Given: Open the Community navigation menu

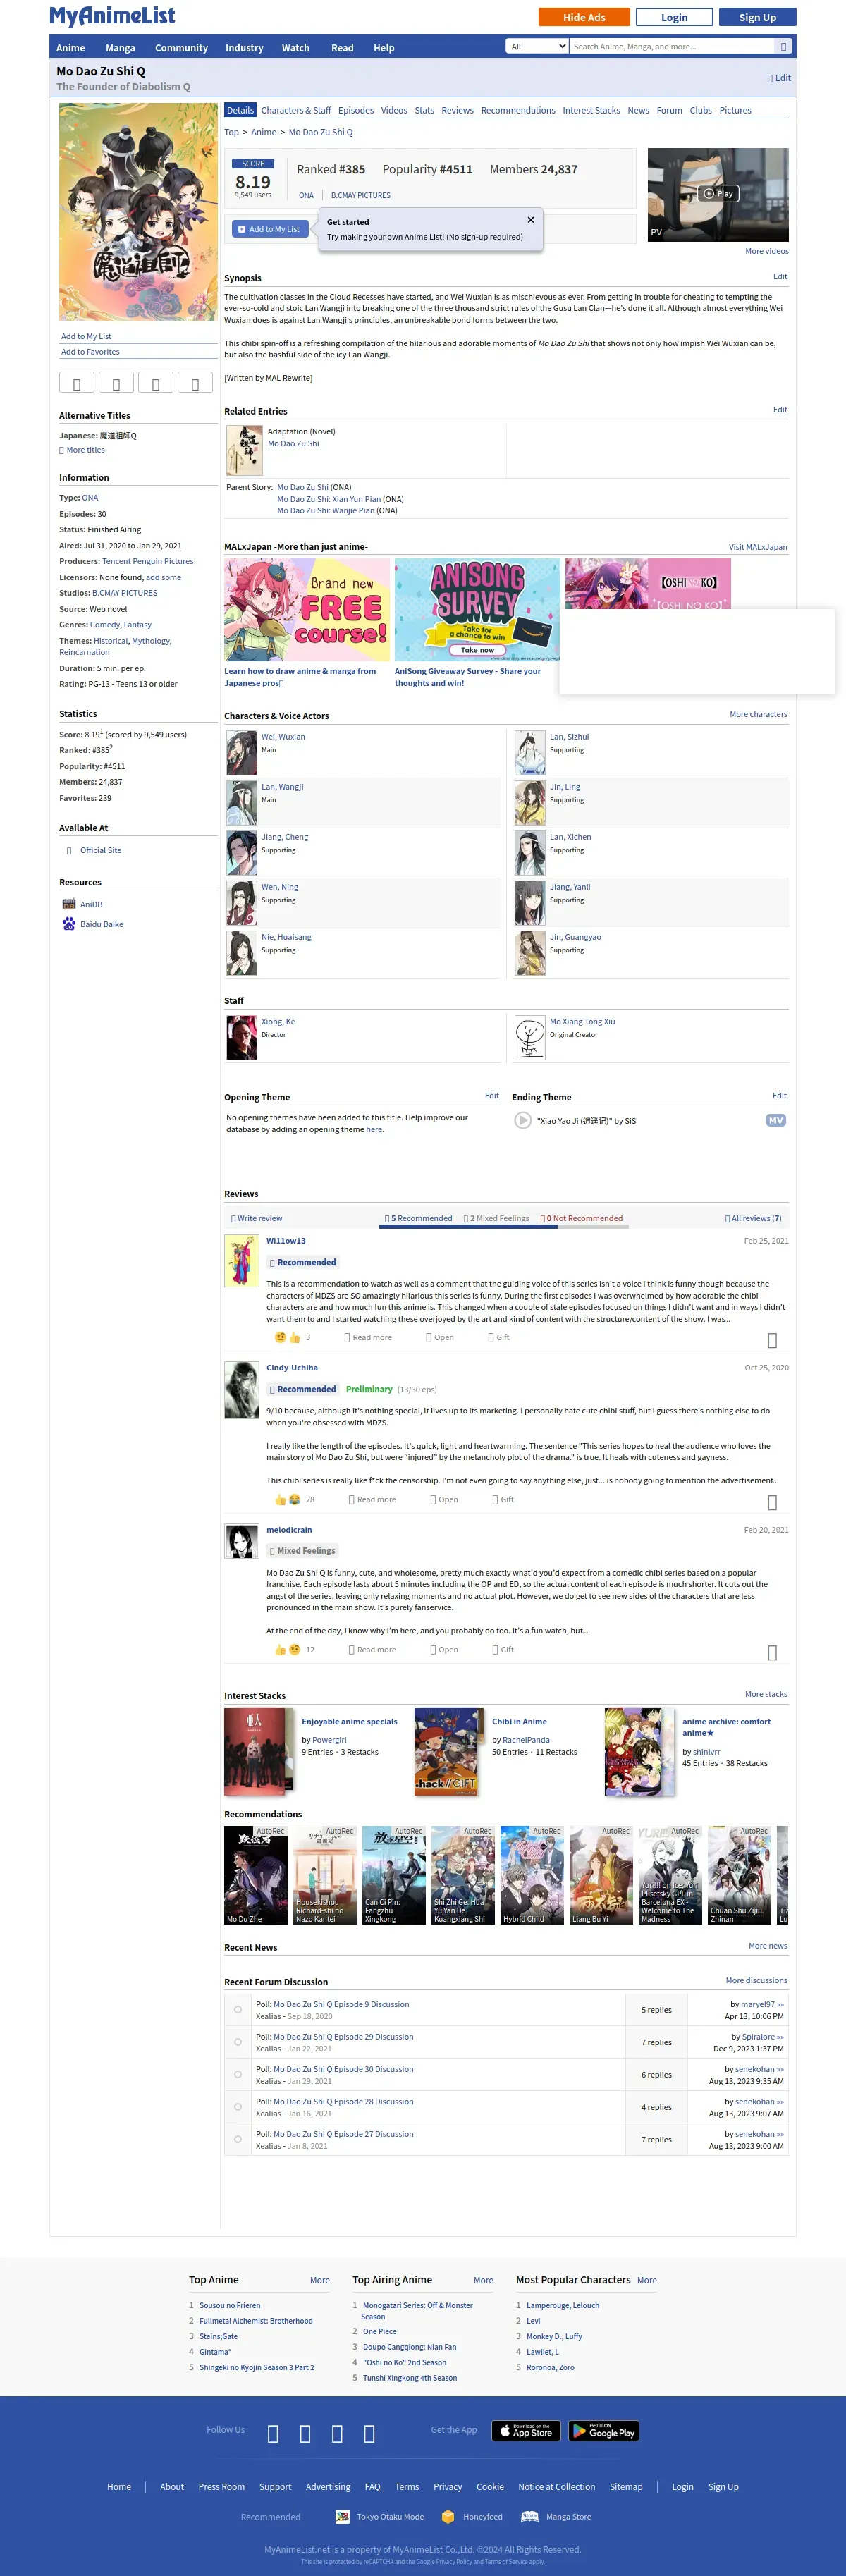Looking at the screenshot, I should point(181,48).
